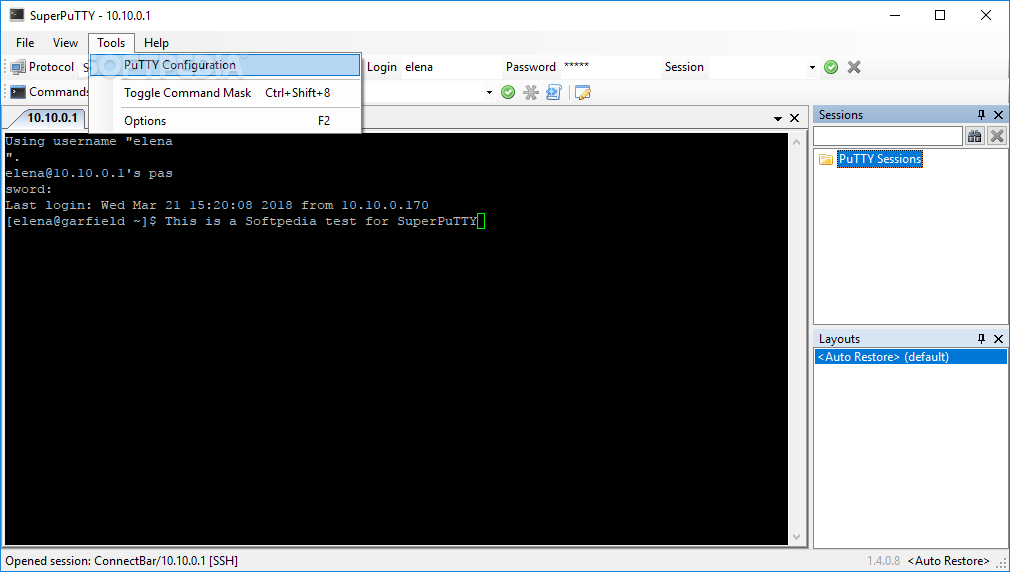Click the Protocol toolbar monitor icon
1010x572 pixels.
click(x=18, y=67)
